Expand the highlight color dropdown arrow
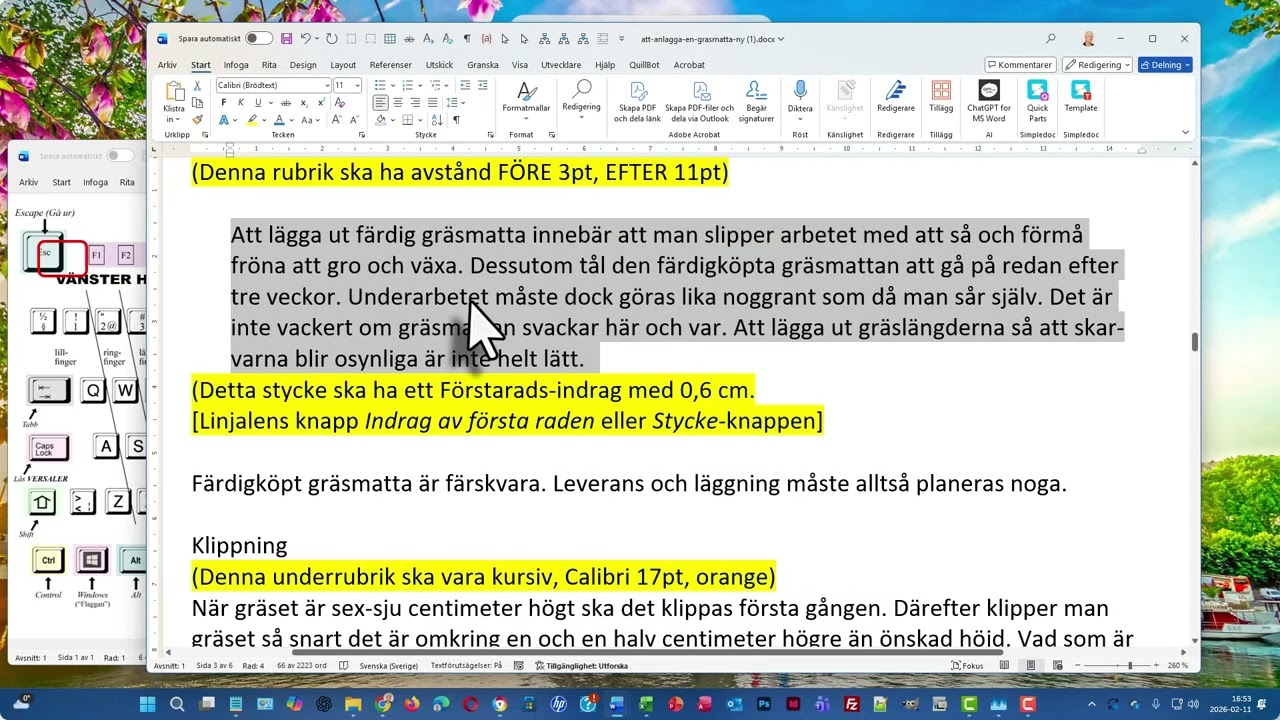This screenshot has height=720, width=1280. [264, 120]
